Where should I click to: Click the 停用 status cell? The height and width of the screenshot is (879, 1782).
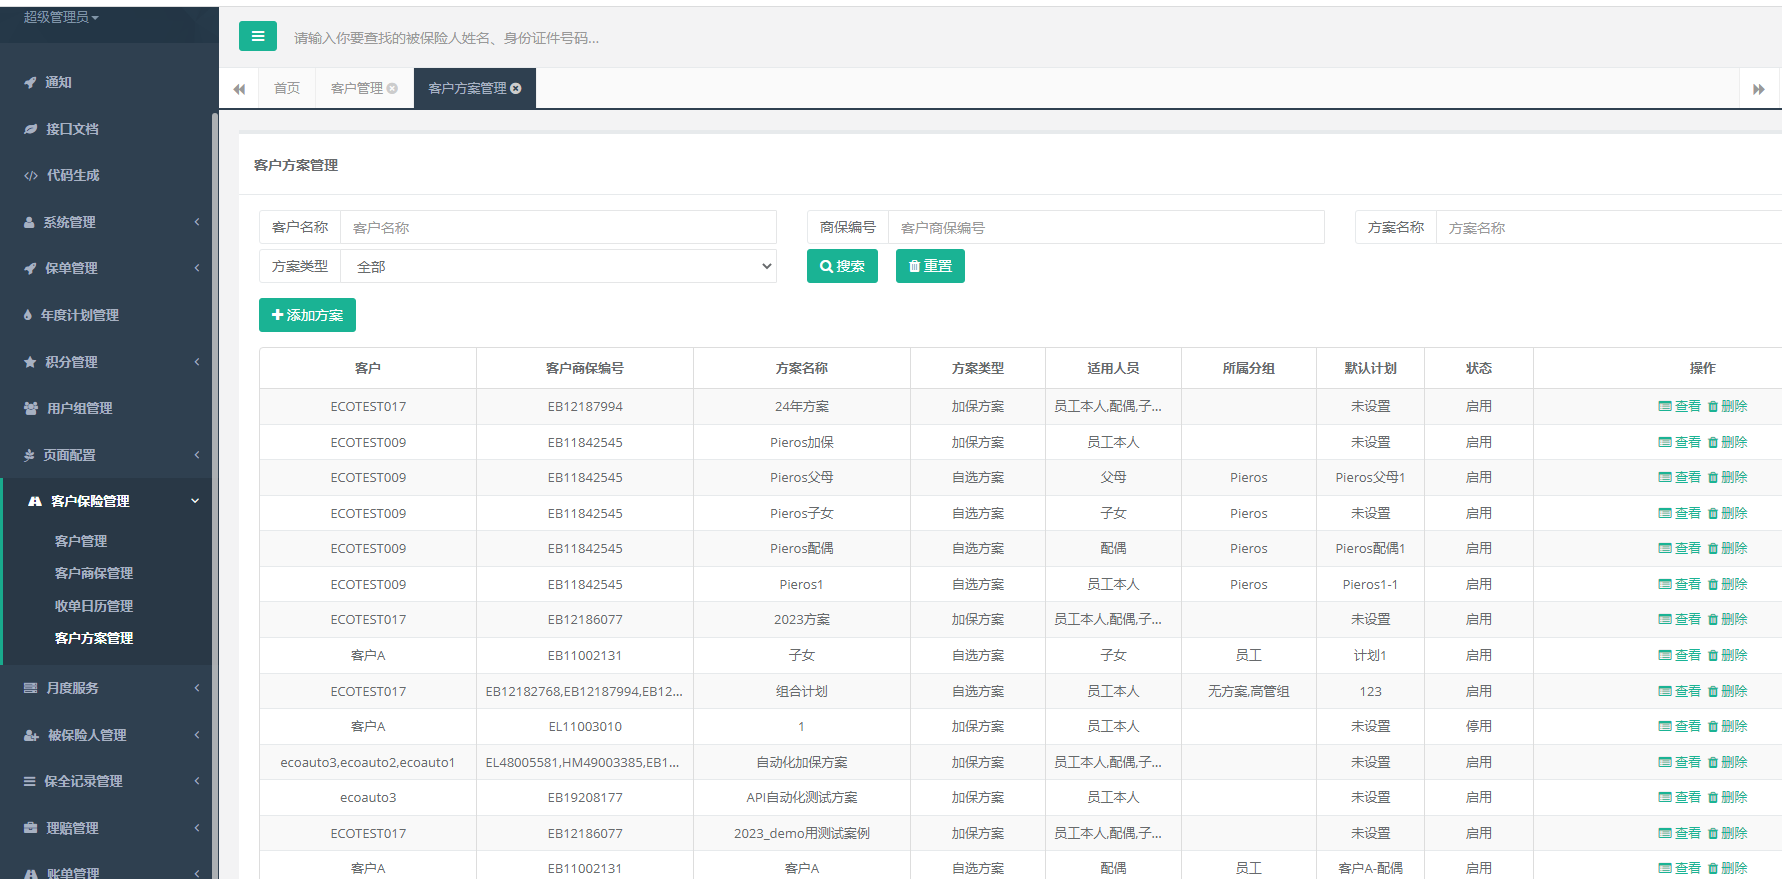[x=1478, y=726]
